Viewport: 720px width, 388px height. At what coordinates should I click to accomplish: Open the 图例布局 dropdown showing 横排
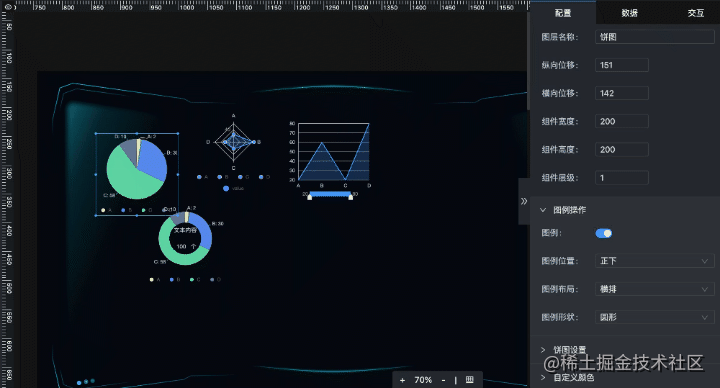tap(654, 289)
